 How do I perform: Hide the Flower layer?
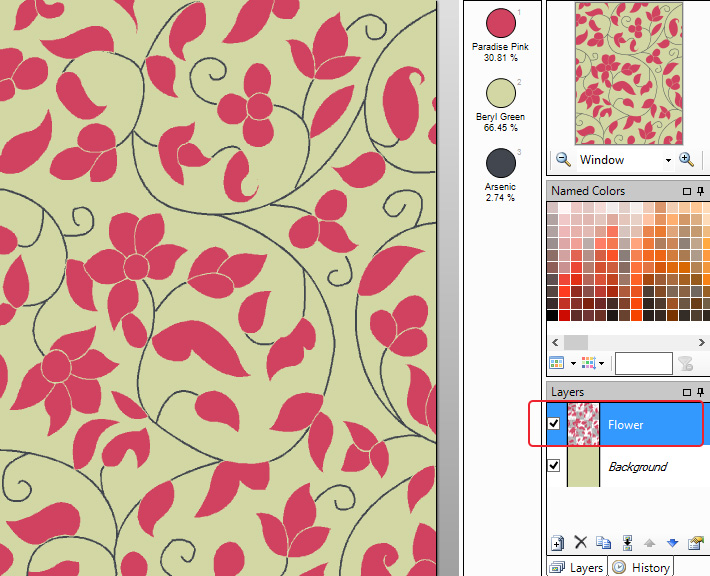(x=554, y=424)
